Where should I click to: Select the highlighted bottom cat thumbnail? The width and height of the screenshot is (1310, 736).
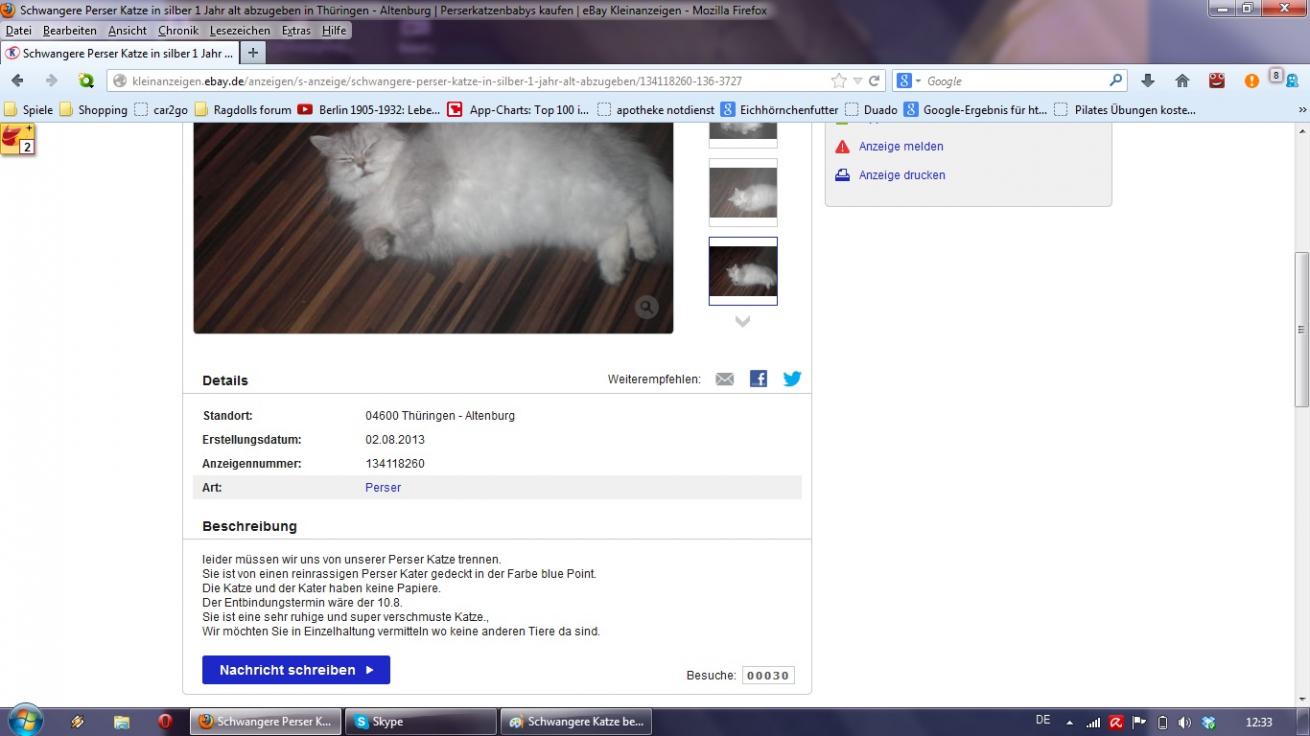click(x=743, y=271)
